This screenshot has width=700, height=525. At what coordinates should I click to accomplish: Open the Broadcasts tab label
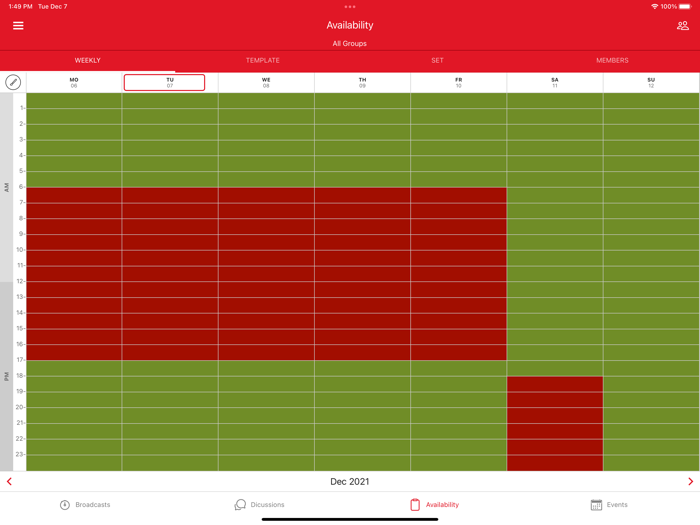pos(92,504)
